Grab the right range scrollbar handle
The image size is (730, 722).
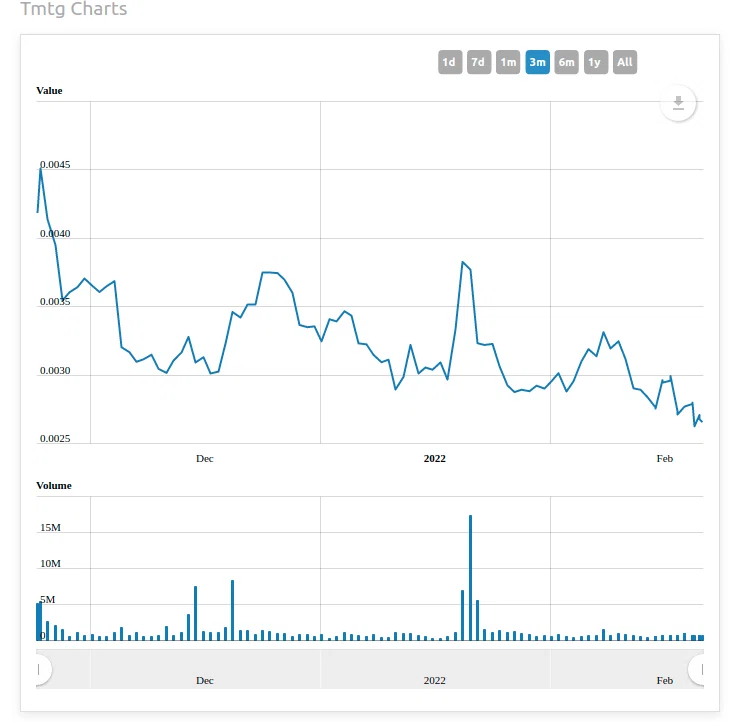pyautogui.click(x=697, y=669)
